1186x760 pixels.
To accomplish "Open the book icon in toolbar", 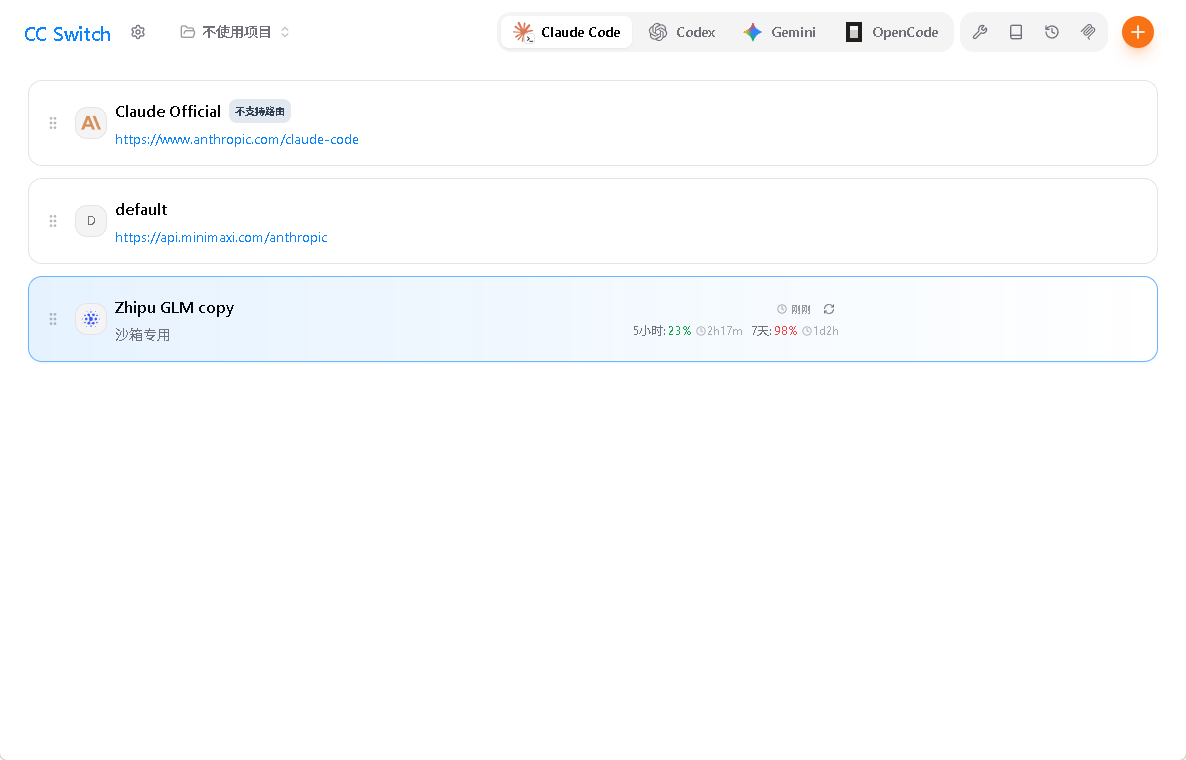I will tap(1016, 32).
